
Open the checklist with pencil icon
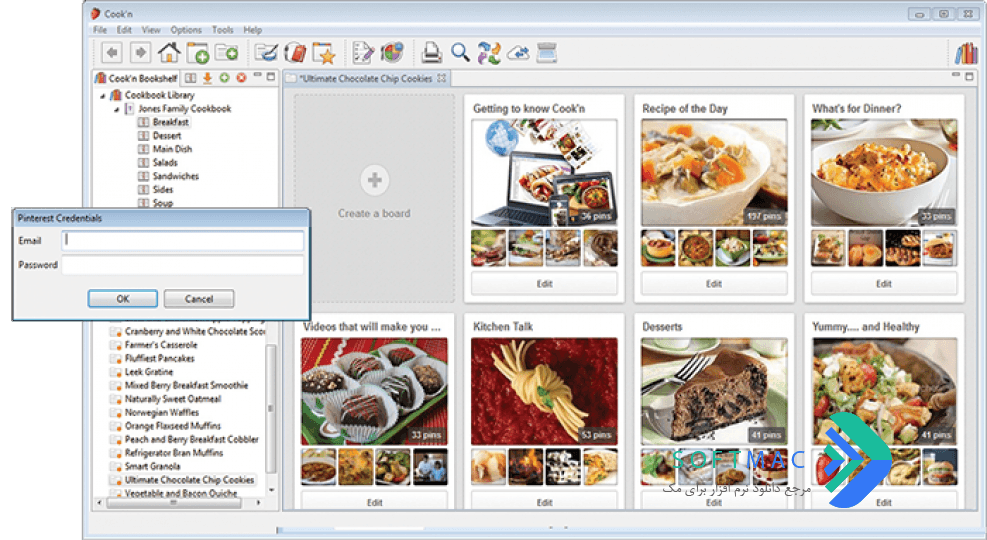click(363, 53)
